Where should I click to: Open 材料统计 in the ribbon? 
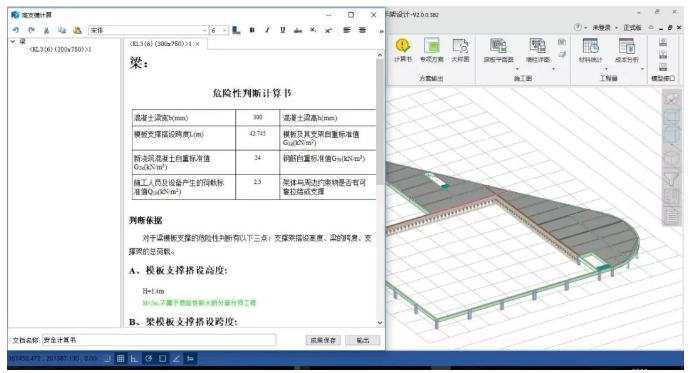(x=591, y=51)
